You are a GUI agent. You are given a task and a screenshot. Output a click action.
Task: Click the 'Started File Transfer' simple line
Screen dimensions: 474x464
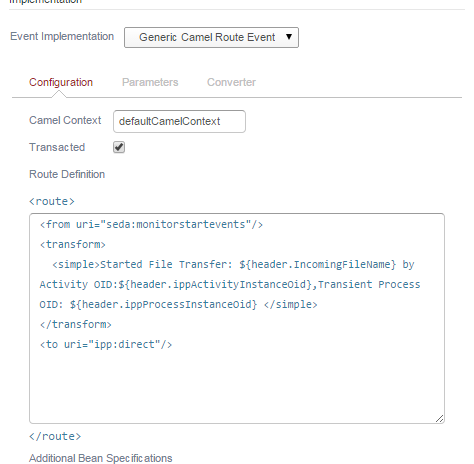pyautogui.click(x=233, y=264)
